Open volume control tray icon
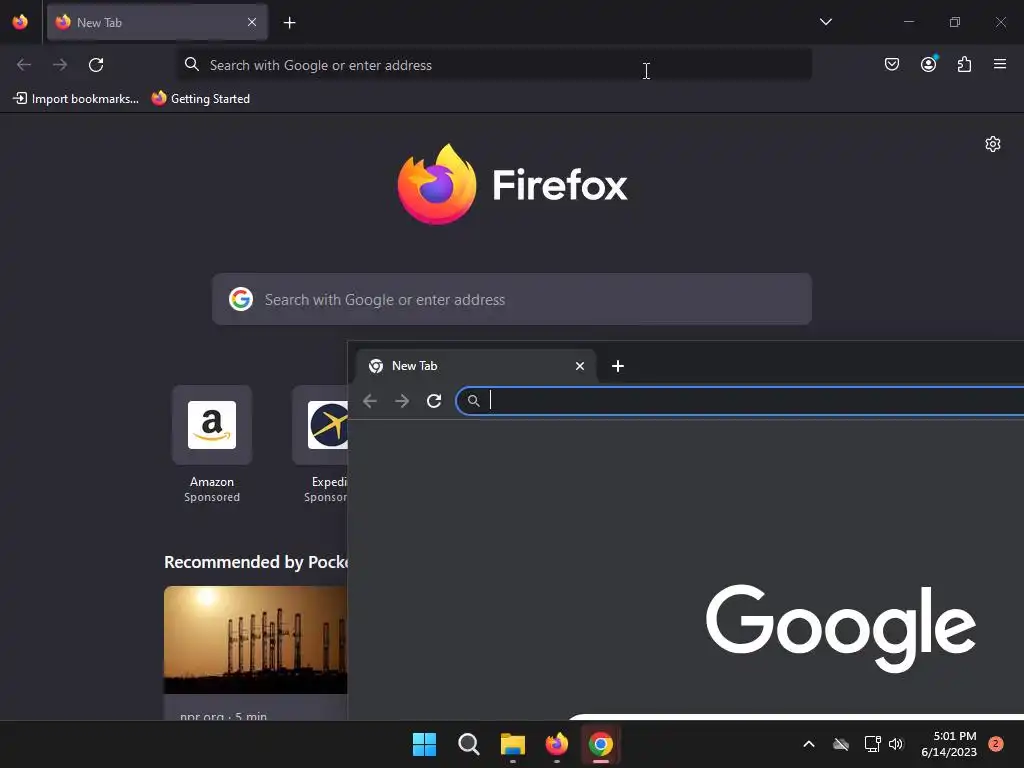This screenshot has height=768, width=1024. (896, 744)
